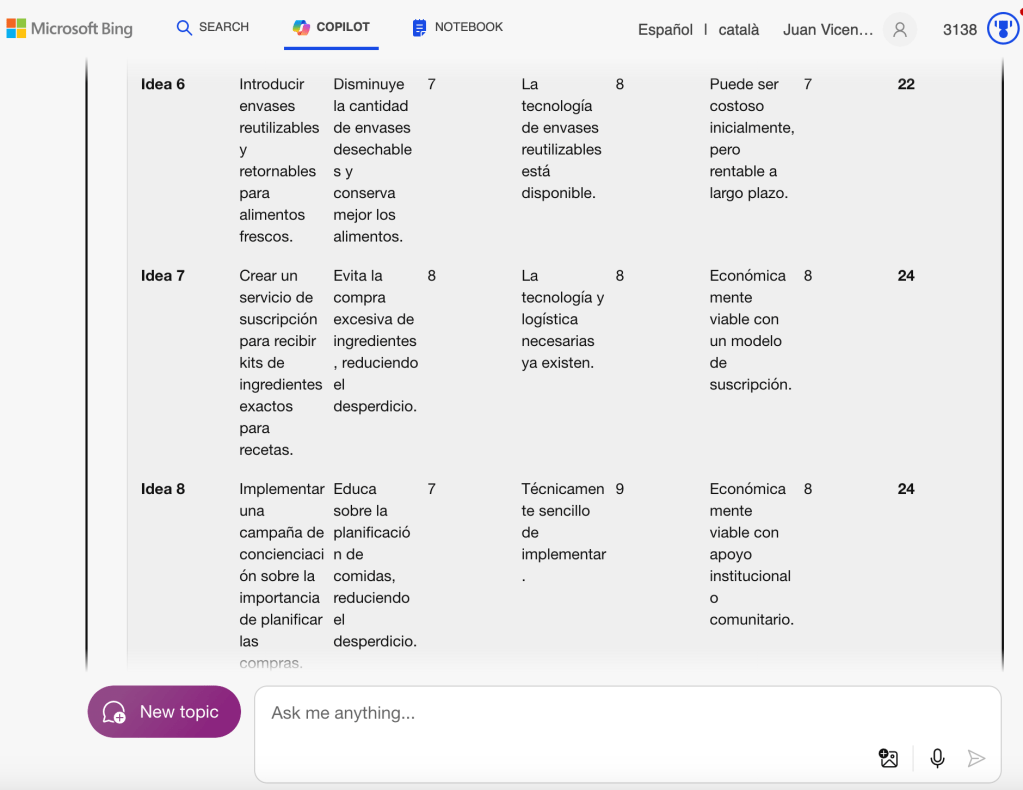
Task: Click the magnifying glass Search icon
Action: click(x=184, y=28)
